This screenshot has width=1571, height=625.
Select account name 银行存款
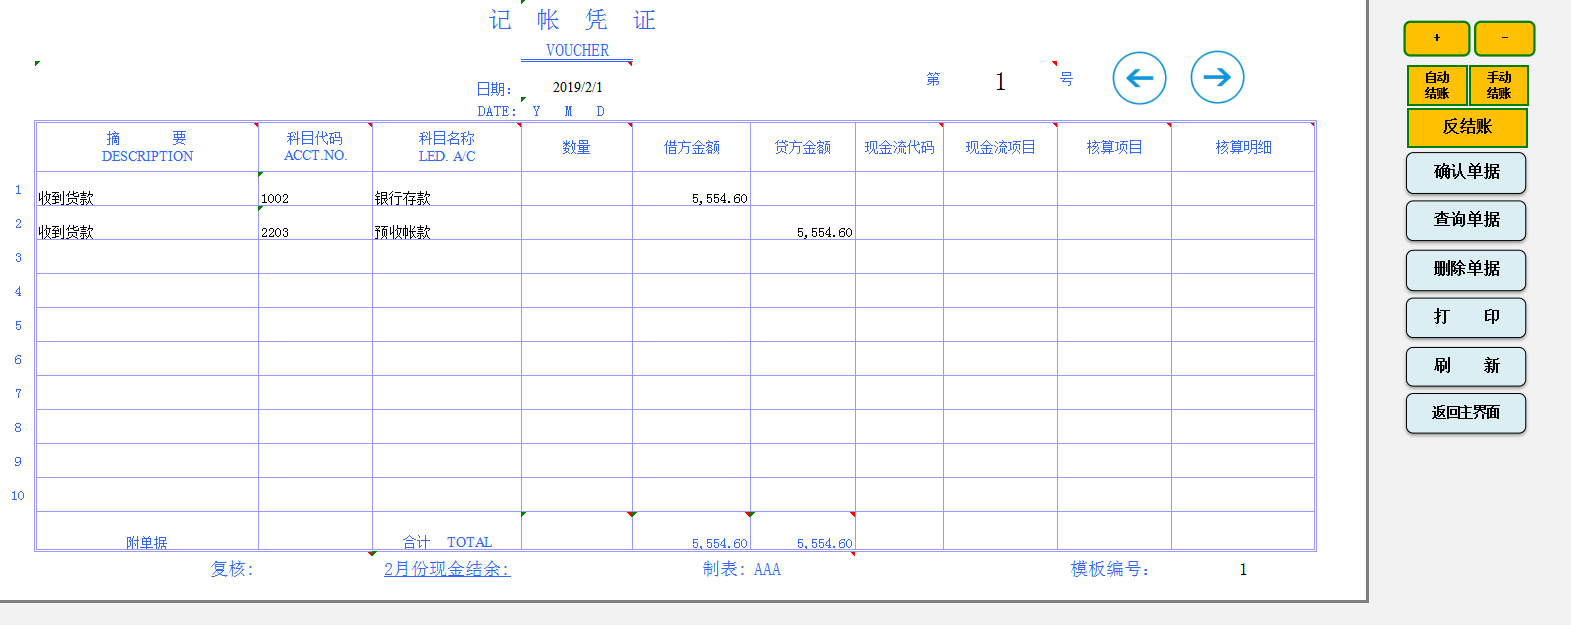click(x=446, y=189)
